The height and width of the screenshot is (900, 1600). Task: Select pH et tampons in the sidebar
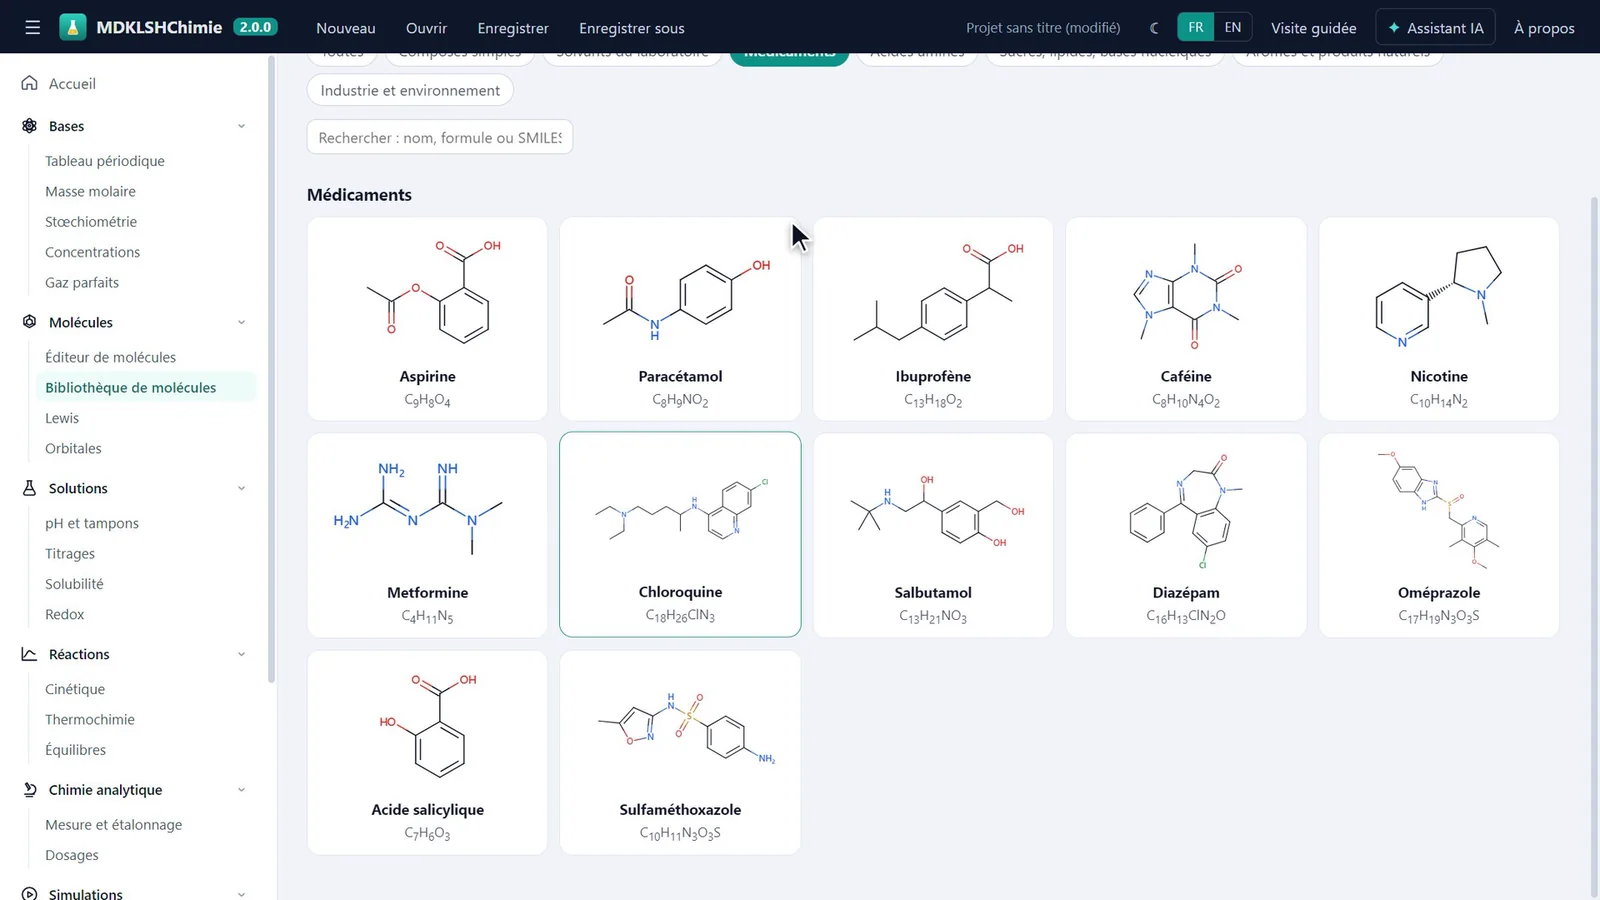[92, 523]
